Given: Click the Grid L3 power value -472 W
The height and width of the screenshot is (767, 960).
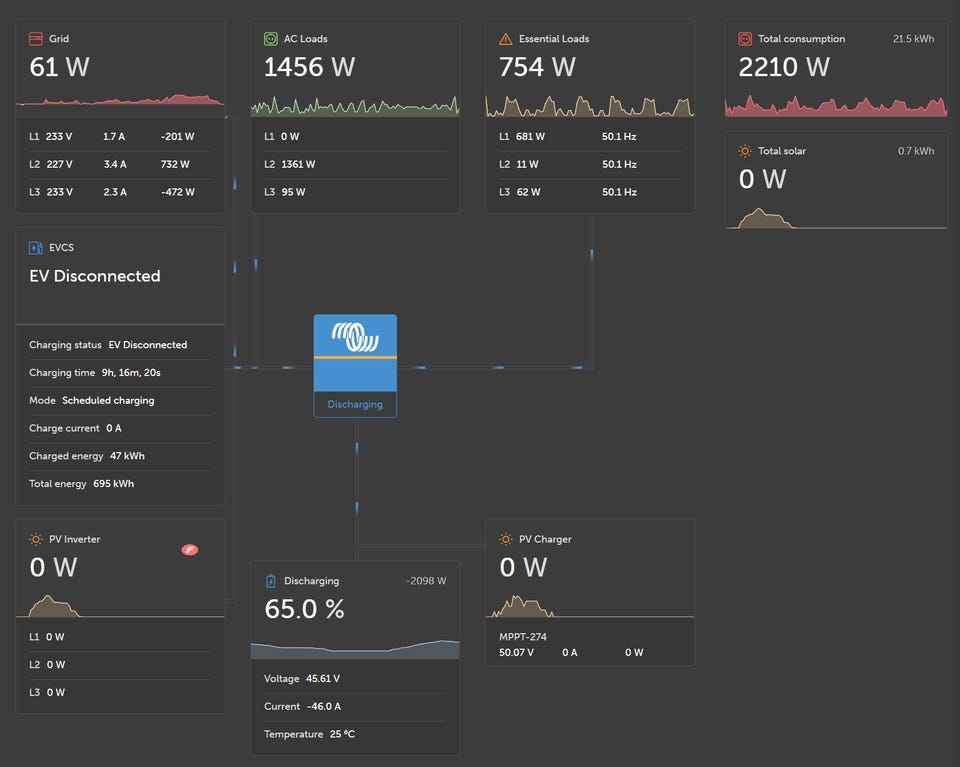Looking at the screenshot, I should coord(178,192).
